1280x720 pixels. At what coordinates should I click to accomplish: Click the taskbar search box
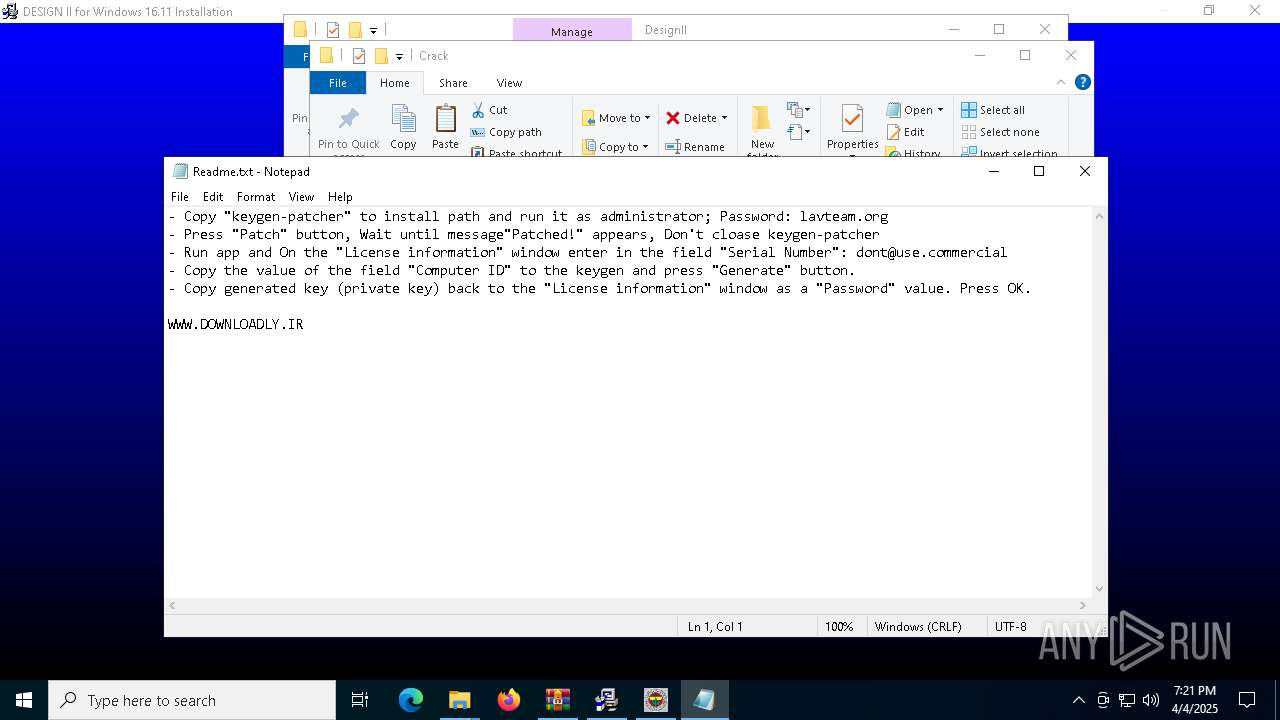pyautogui.click(x=192, y=700)
